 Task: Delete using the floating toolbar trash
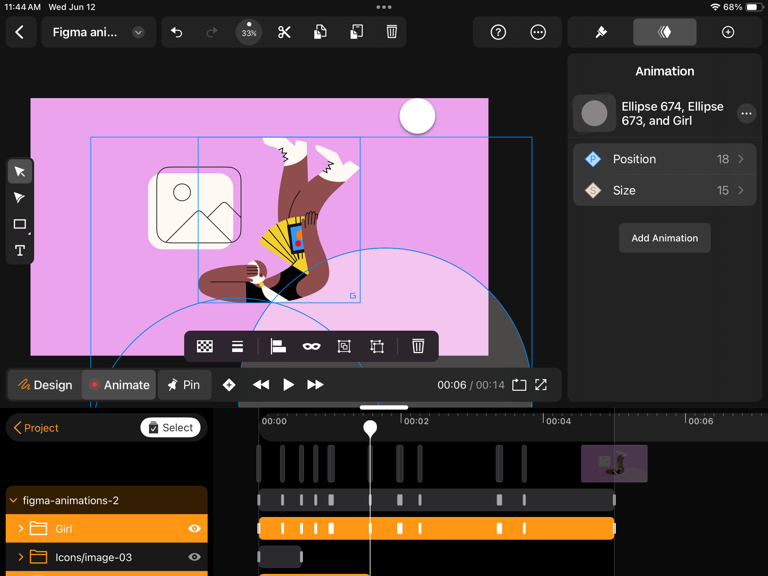(x=418, y=346)
